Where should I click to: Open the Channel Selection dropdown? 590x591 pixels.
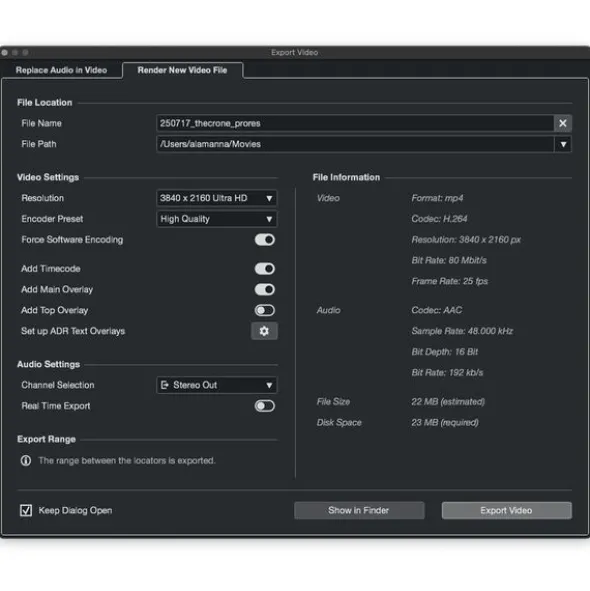216,385
